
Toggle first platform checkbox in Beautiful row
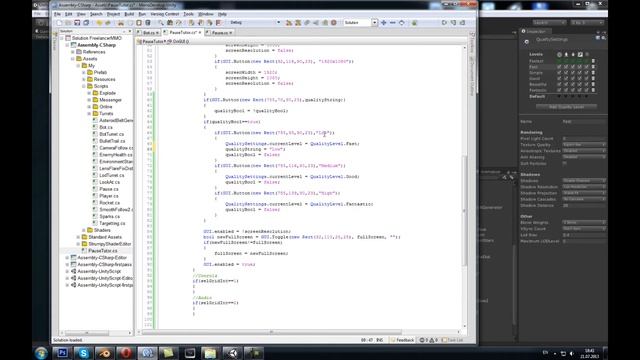tap(559, 84)
